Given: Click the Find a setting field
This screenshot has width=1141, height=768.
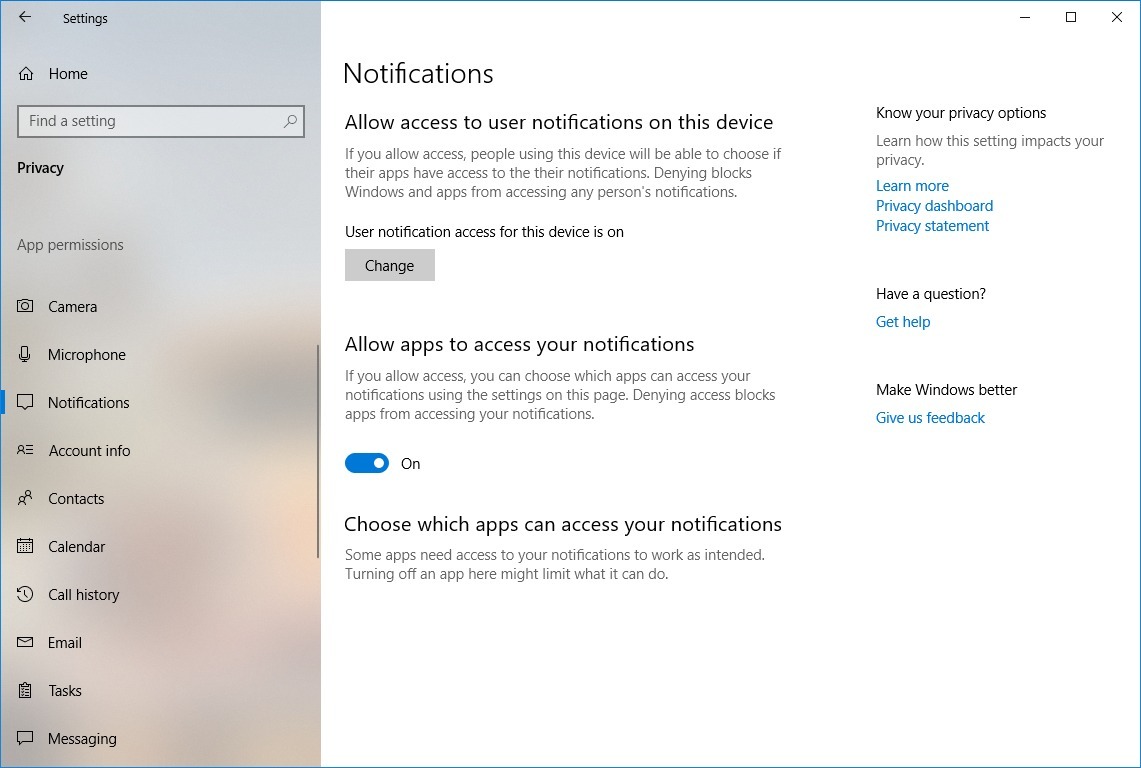Looking at the screenshot, I should [161, 121].
